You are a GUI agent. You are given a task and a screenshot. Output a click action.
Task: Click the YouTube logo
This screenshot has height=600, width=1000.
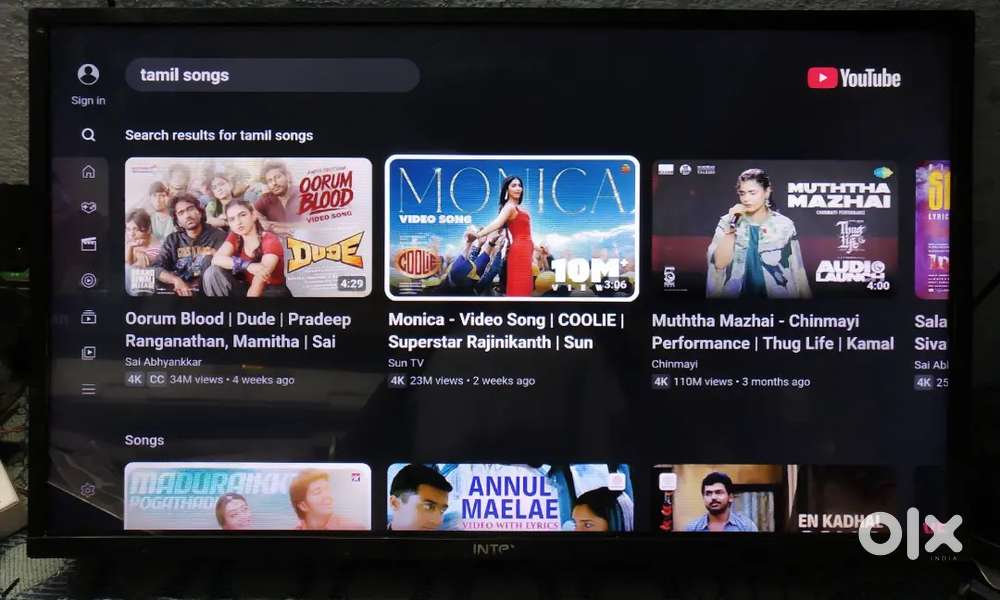(854, 78)
